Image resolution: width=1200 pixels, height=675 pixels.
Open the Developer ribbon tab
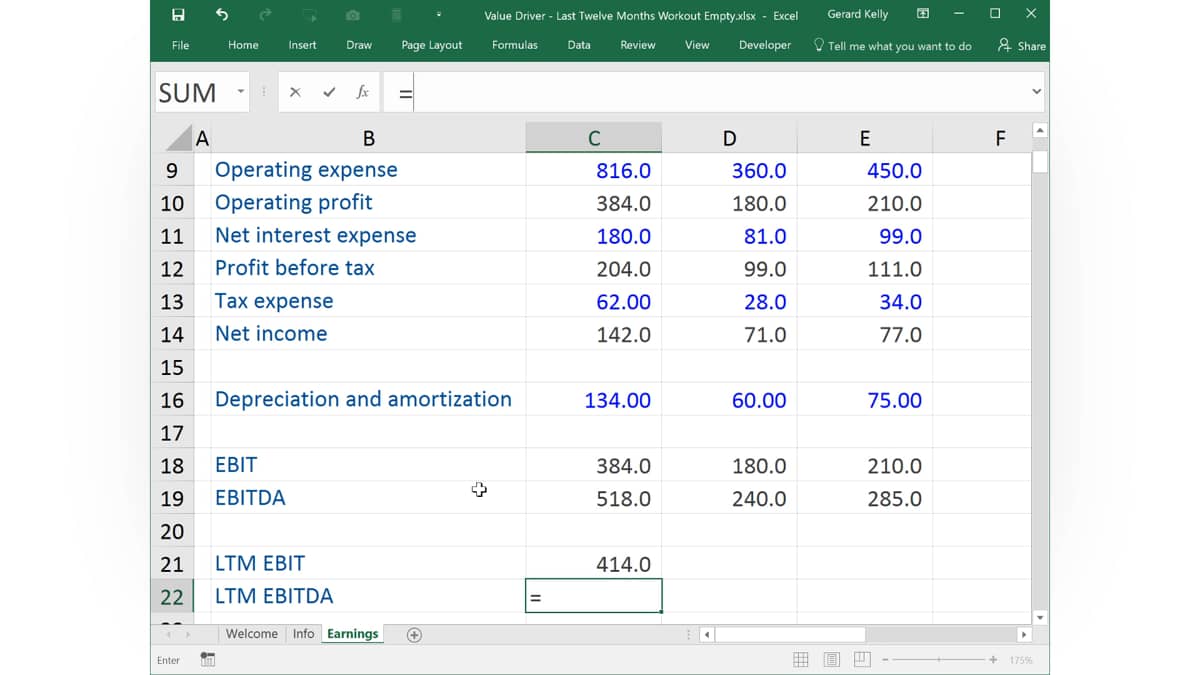tap(765, 45)
